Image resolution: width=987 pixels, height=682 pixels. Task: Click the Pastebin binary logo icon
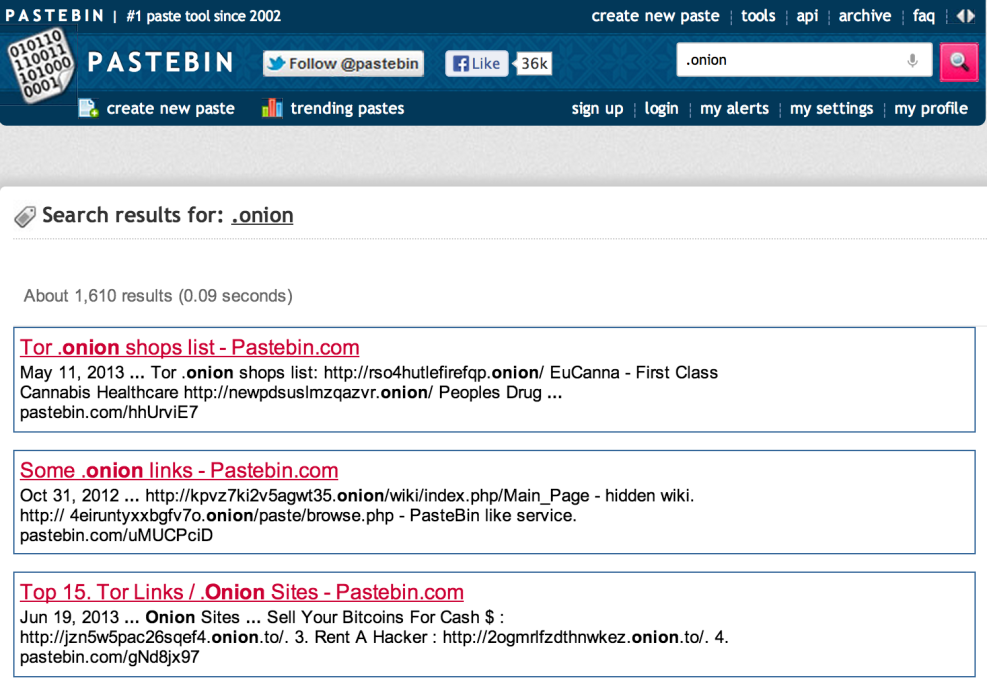pos(39,64)
